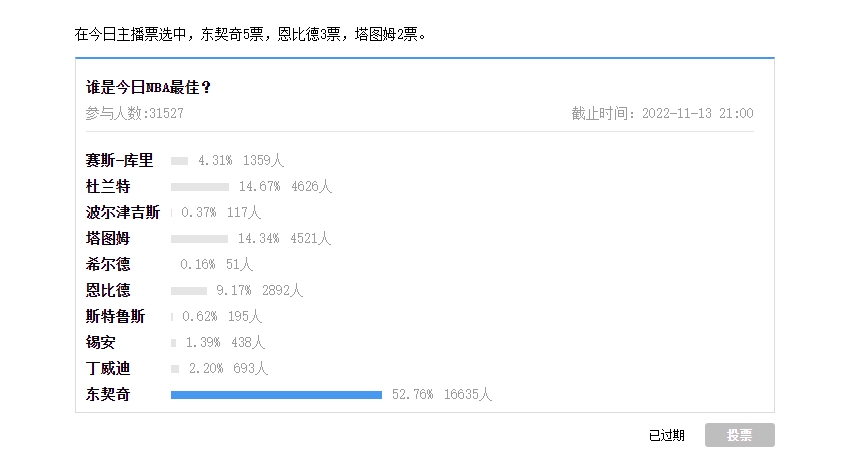
Task: Pick the 波尔津吉斯 poll entry
Action: [x=123, y=212]
